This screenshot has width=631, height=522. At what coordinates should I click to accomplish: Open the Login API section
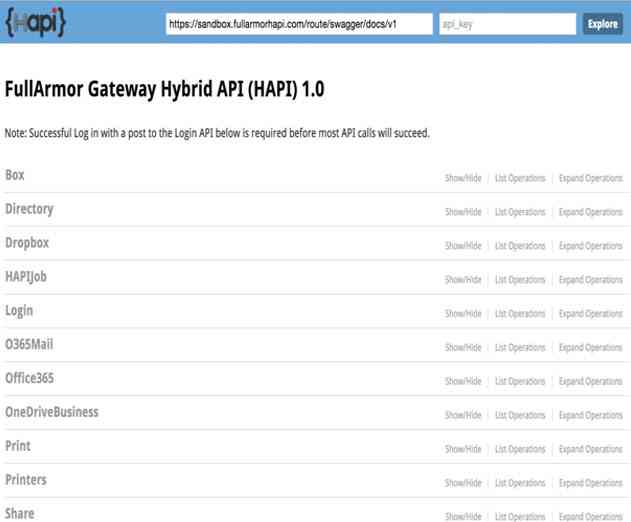pos(19,311)
